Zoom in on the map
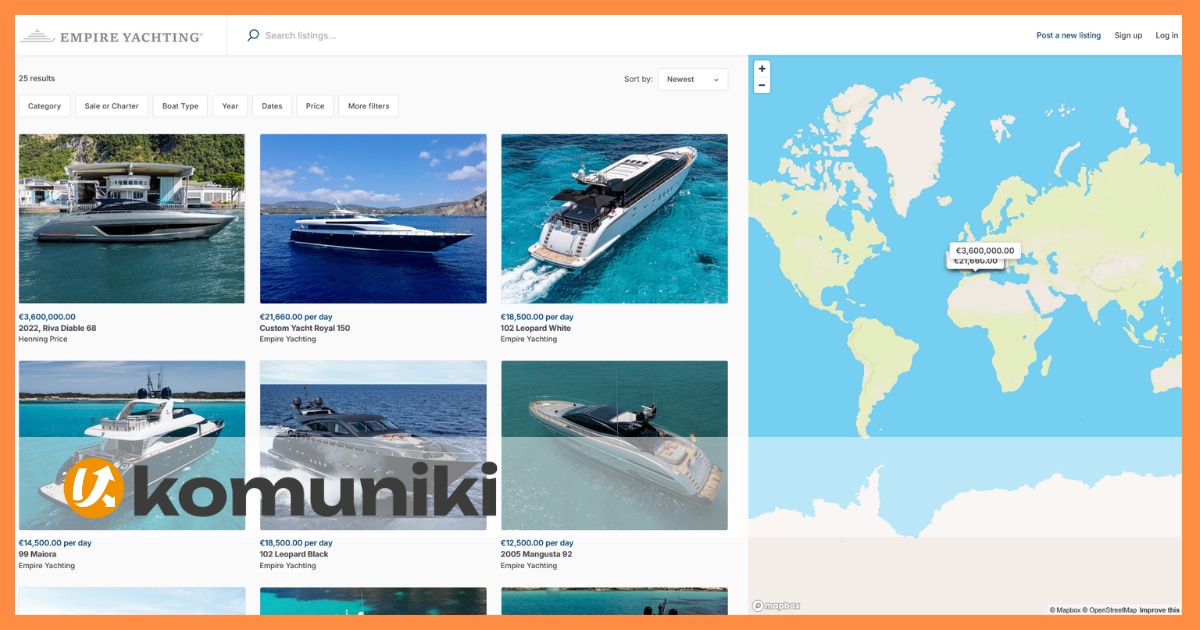The width and height of the screenshot is (1200, 630). click(x=762, y=69)
